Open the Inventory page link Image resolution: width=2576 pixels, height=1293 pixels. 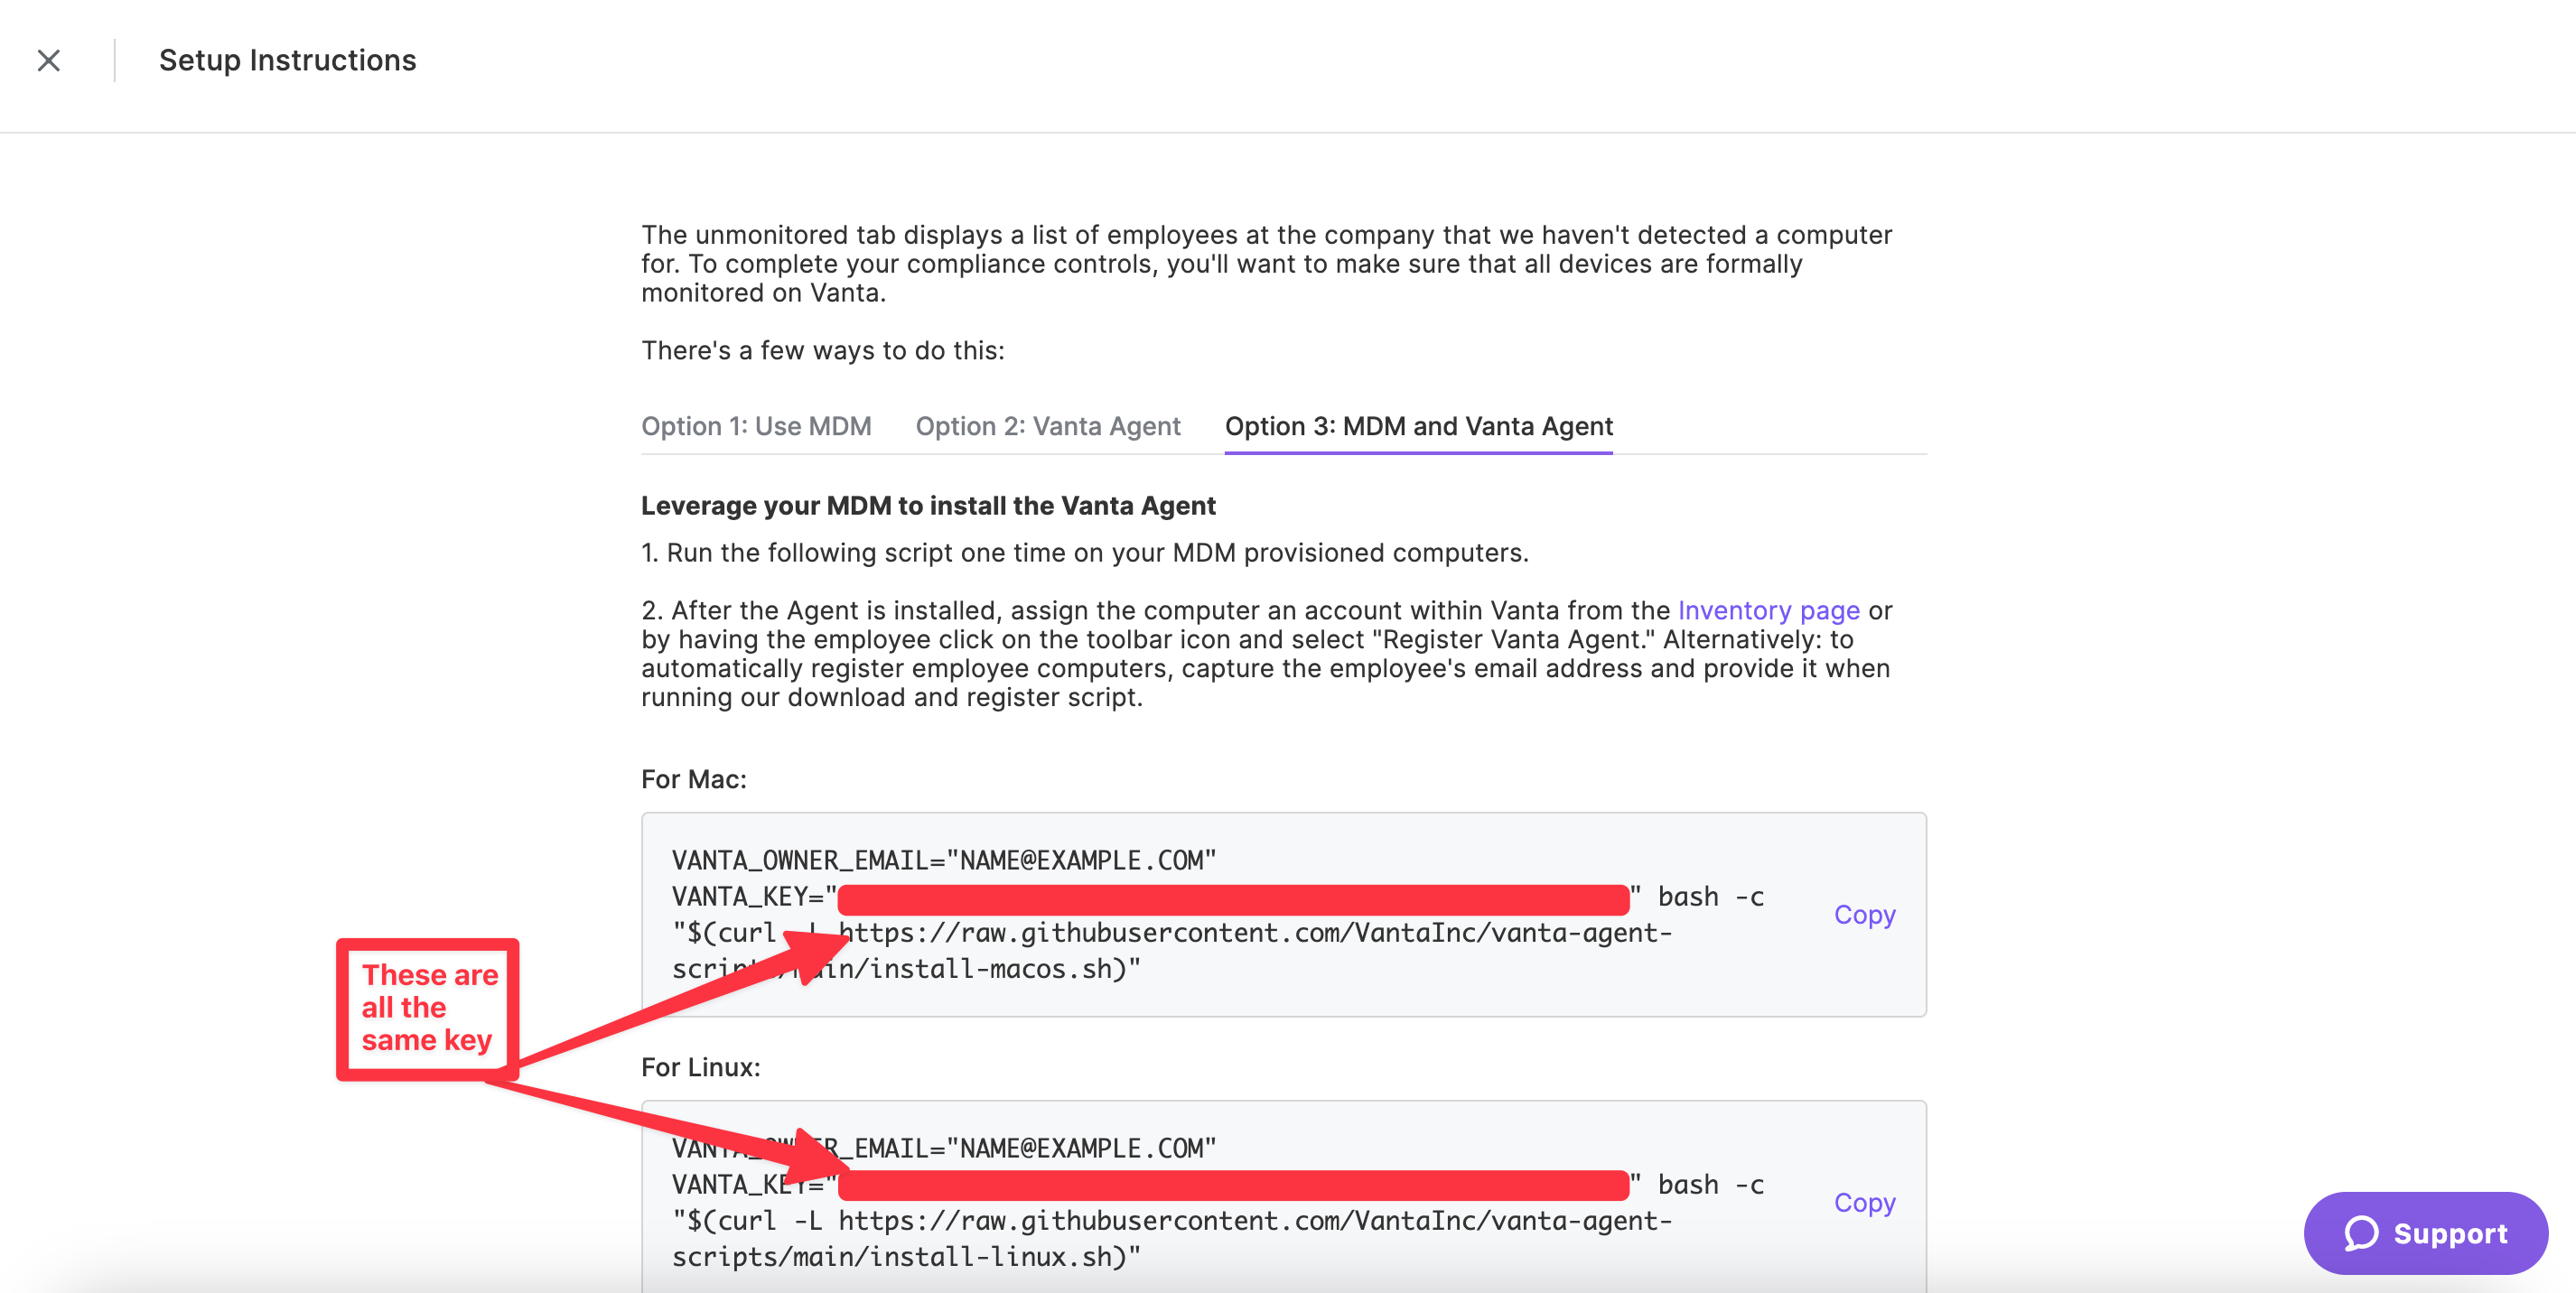[x=1768, y=610]
